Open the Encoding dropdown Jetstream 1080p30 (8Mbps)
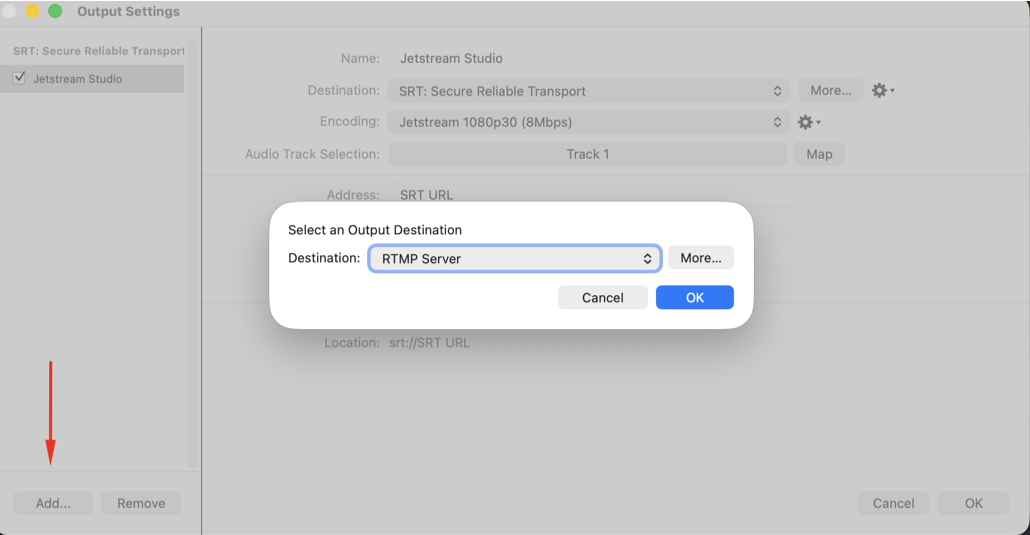 (588, 122)
